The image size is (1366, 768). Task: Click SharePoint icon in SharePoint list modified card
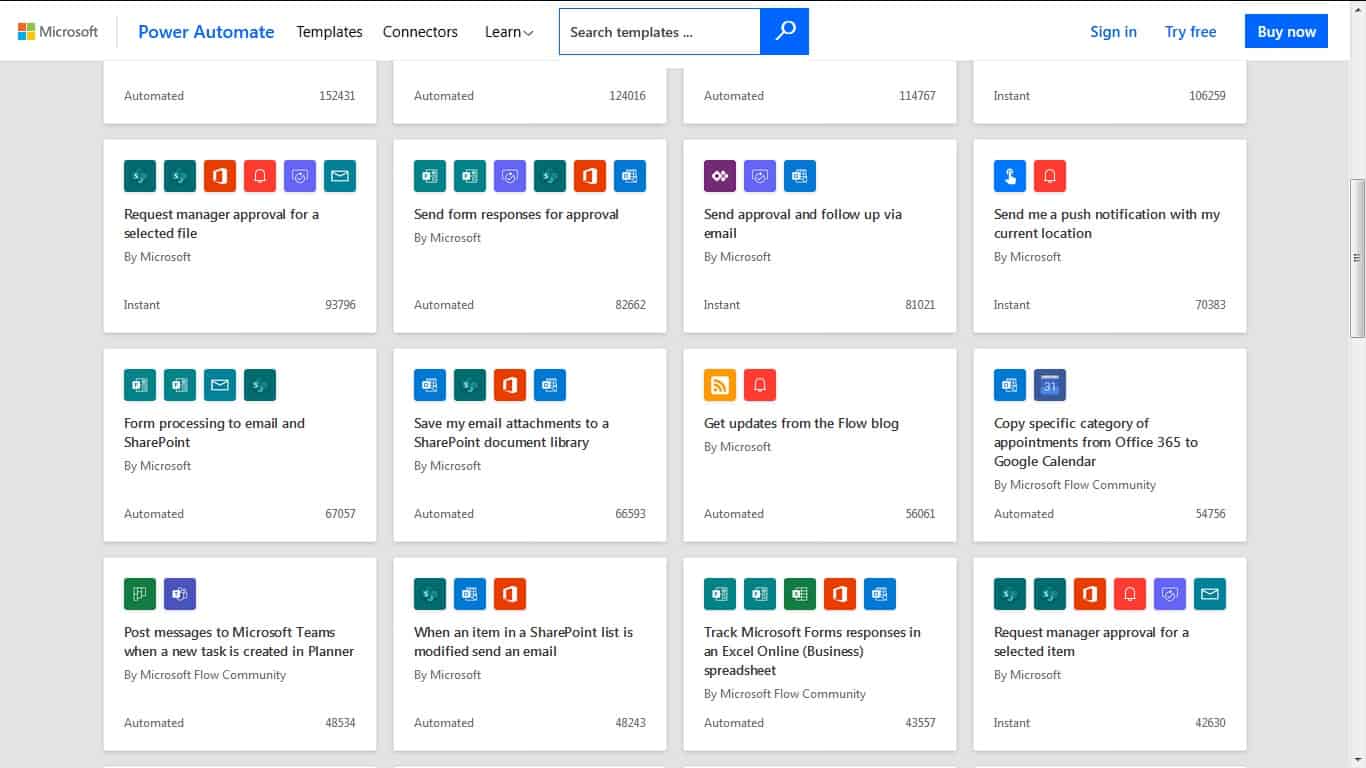[x=430, y=594]
